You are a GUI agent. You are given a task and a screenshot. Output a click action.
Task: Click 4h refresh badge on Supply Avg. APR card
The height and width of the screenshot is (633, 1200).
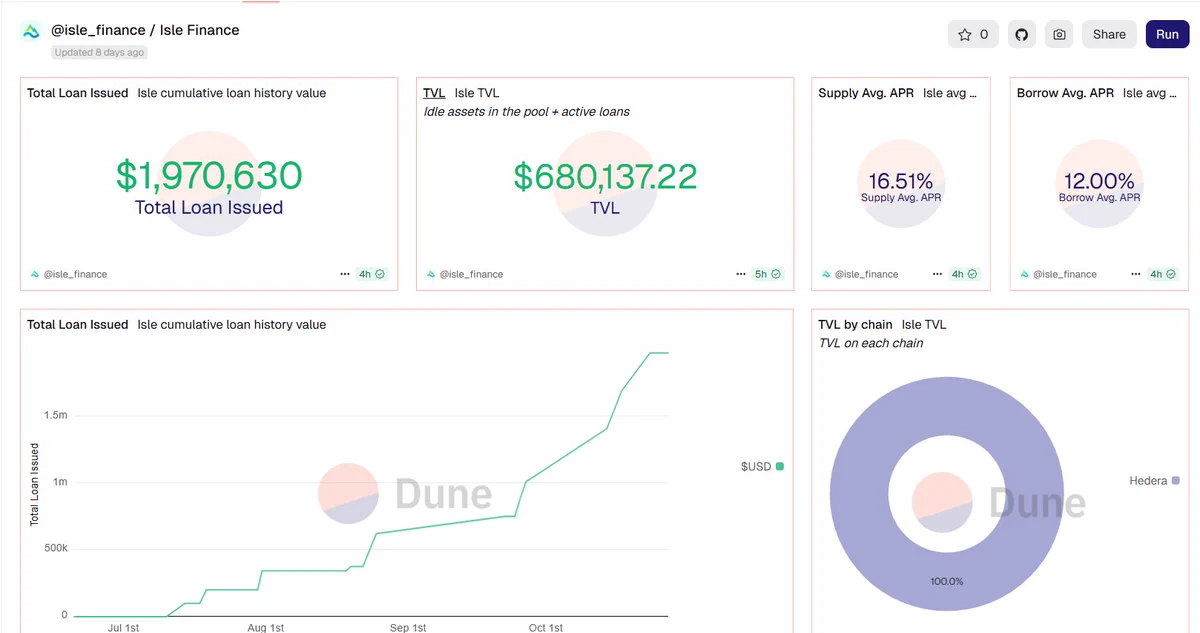(x=964, y=273)
